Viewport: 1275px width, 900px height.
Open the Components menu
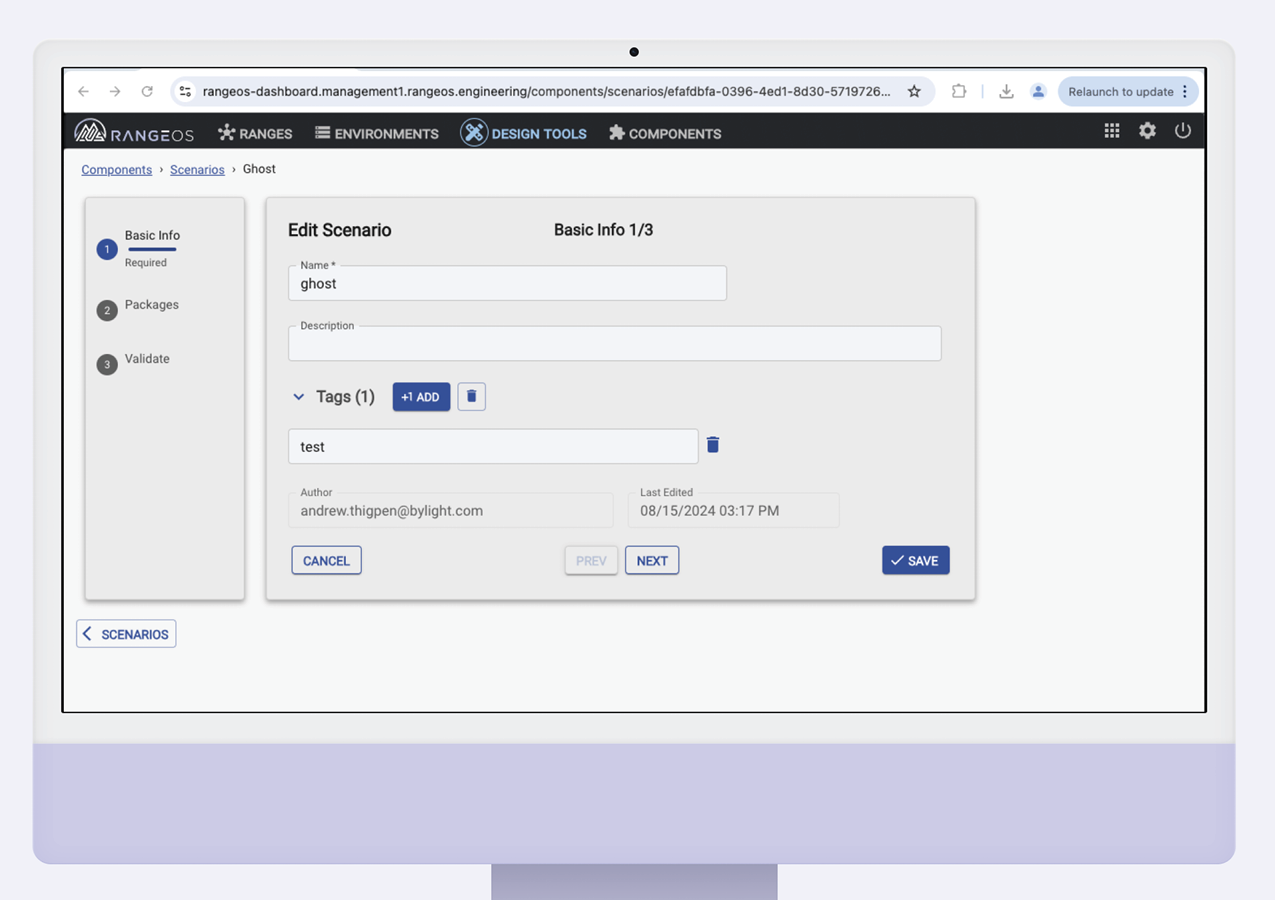(665, 133)
